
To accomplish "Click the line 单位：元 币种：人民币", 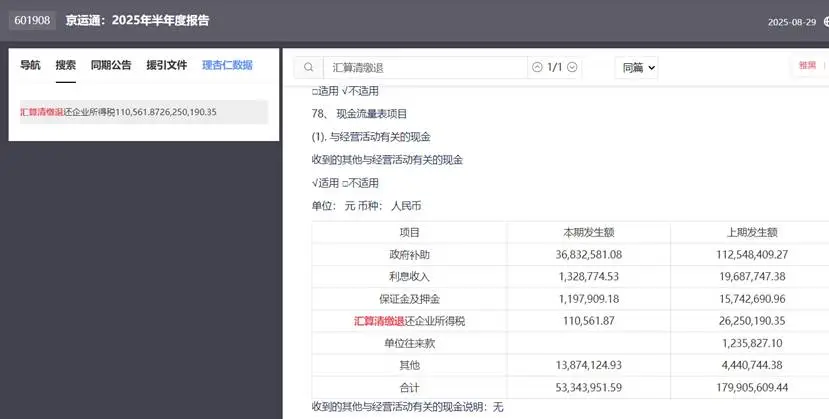I will pos(366,206).
